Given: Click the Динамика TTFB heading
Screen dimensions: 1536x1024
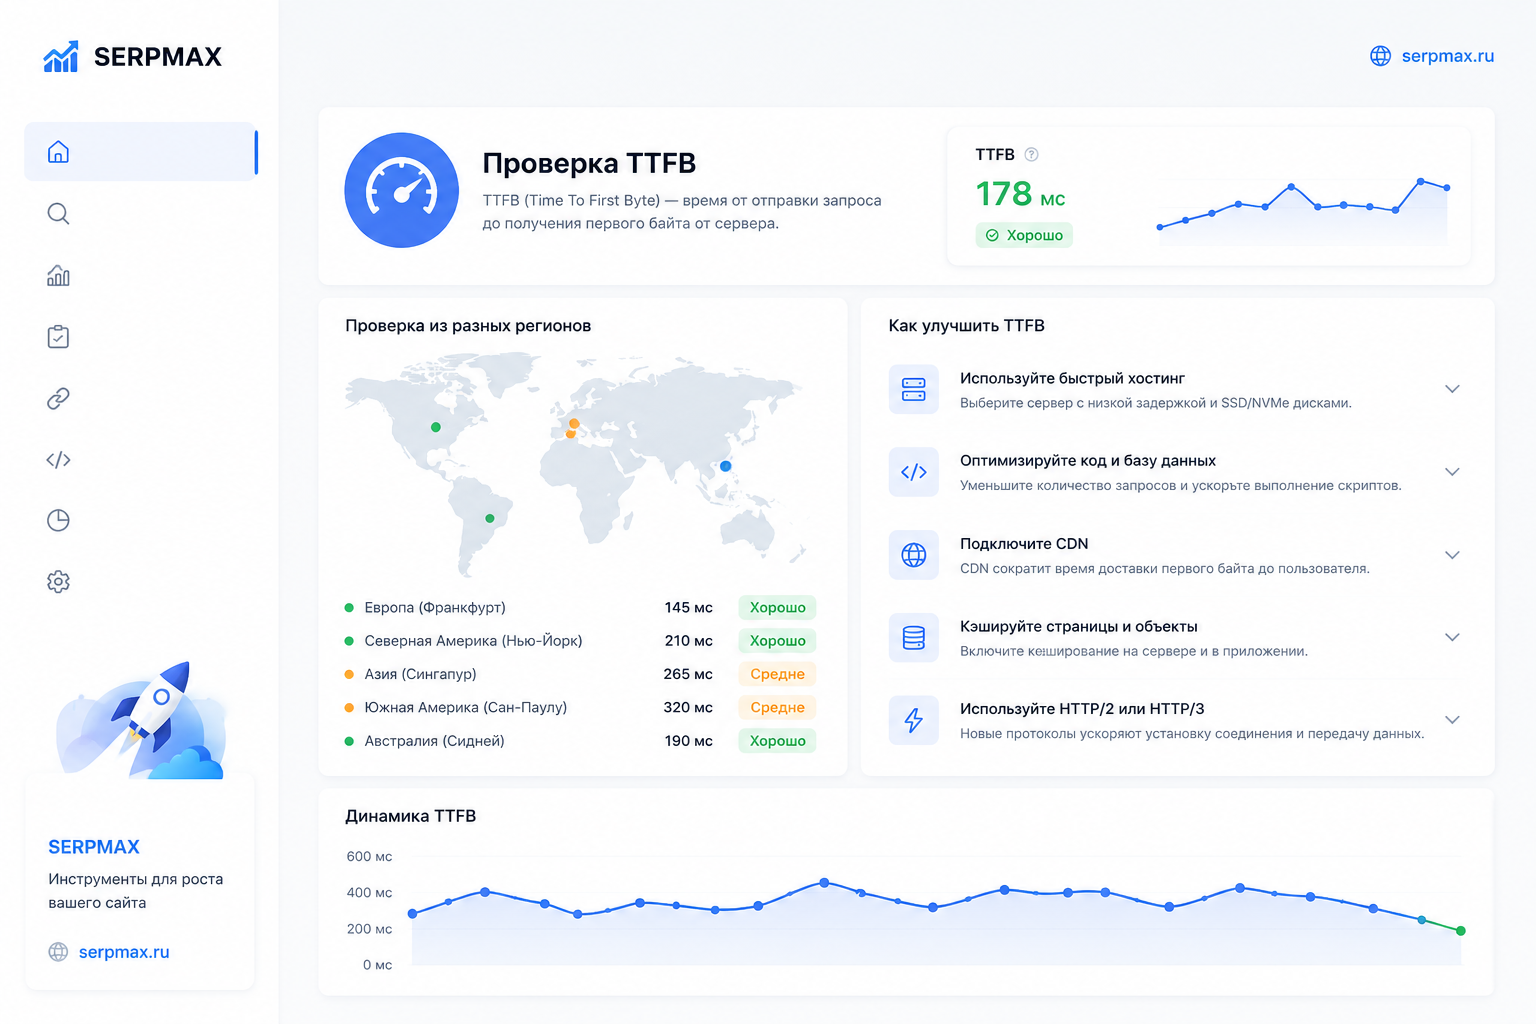Looking at the screenshot, I should tap(411, 816).
